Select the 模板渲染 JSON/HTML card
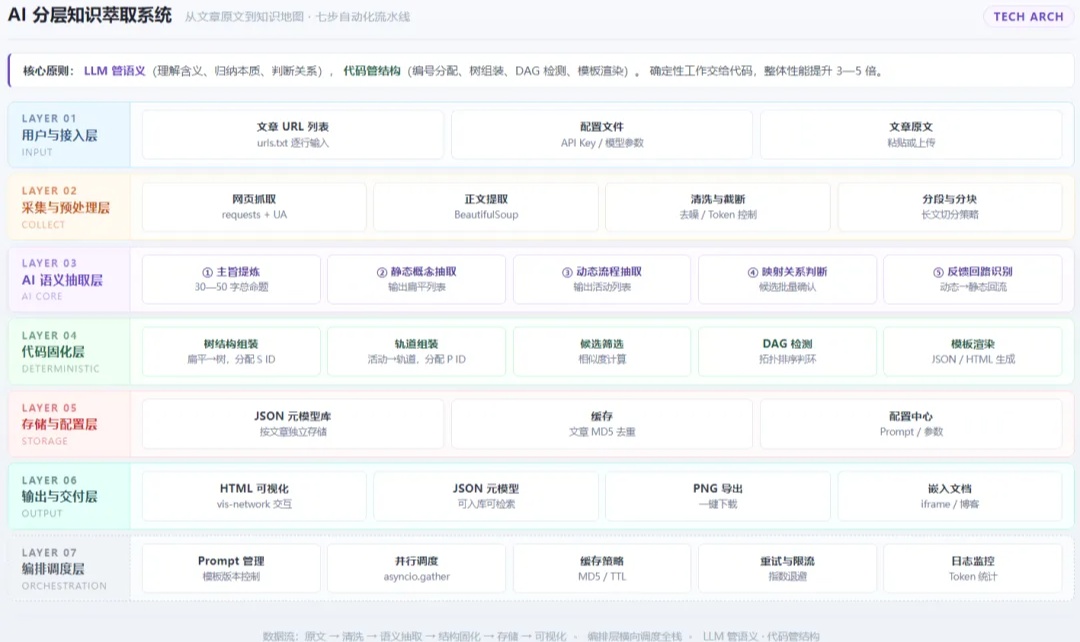 coord(973,351)
